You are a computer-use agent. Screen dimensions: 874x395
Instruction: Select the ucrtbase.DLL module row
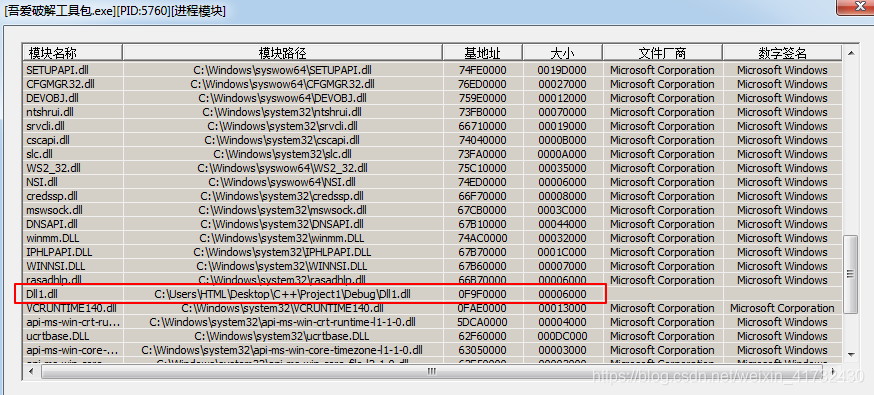tap(432, 336)
